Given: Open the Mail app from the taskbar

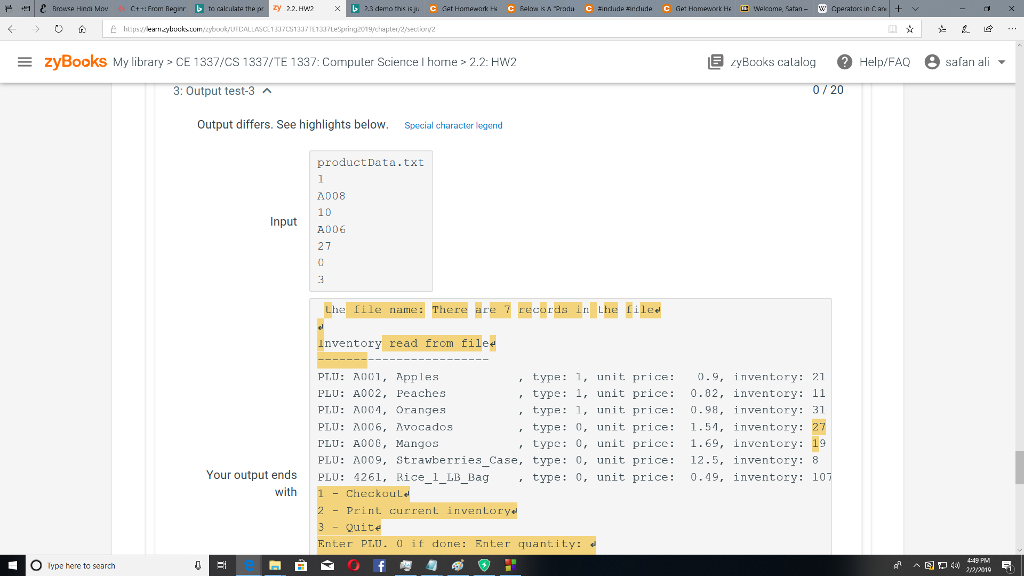Looking at the screenshot, I should [x=326, y=566].
